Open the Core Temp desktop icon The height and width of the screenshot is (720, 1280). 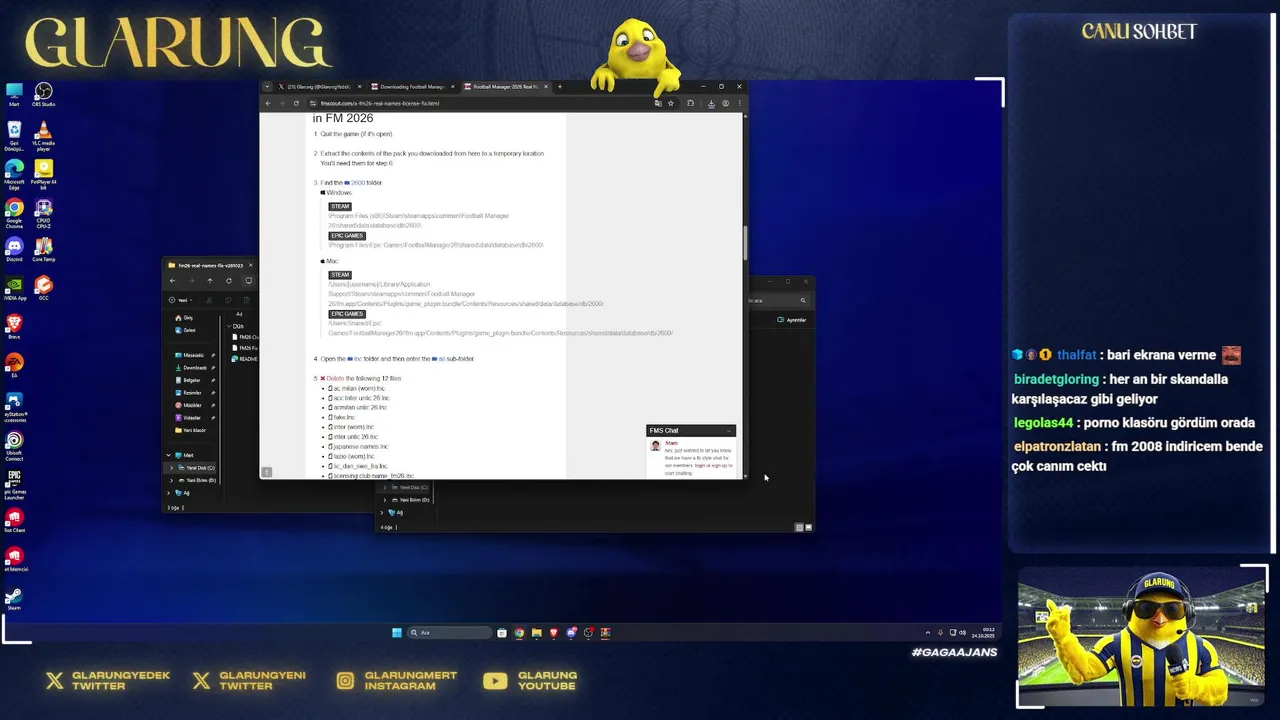pyautogui.click(x=43, y=250)
